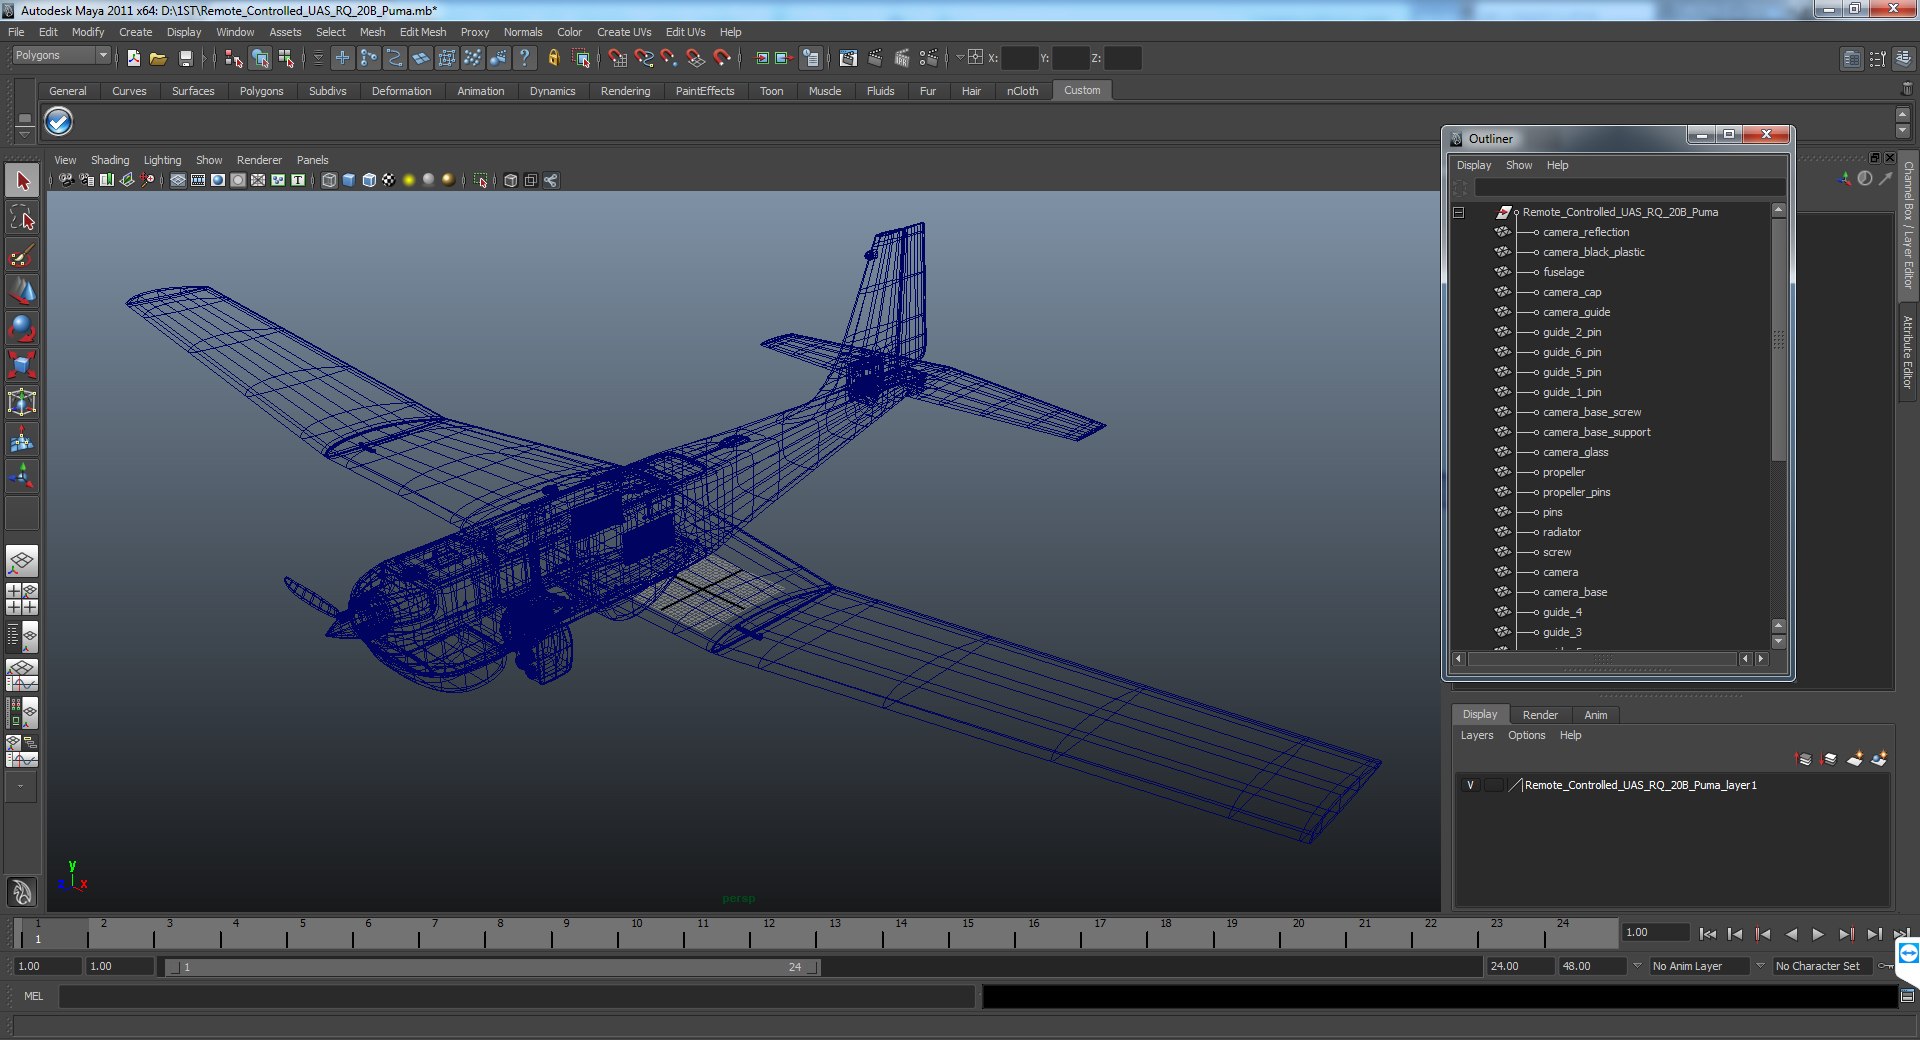1920x1040 pixels.
Task: Toggle wireframe on shaded viewport button
Action: (369, 181)
